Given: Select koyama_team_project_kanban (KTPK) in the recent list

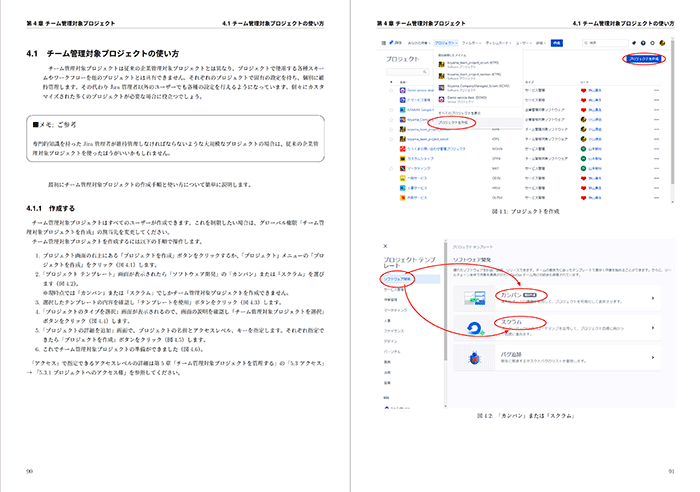Looking at the screenshot, I should click(478, 76).
